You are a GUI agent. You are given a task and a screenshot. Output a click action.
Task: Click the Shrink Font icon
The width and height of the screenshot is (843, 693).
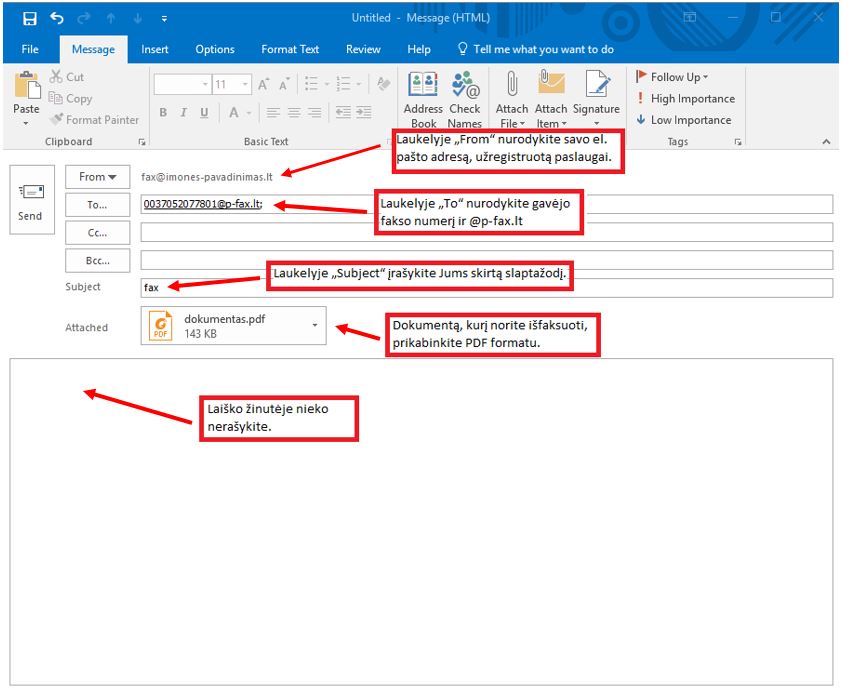click(x=284, y=84)
